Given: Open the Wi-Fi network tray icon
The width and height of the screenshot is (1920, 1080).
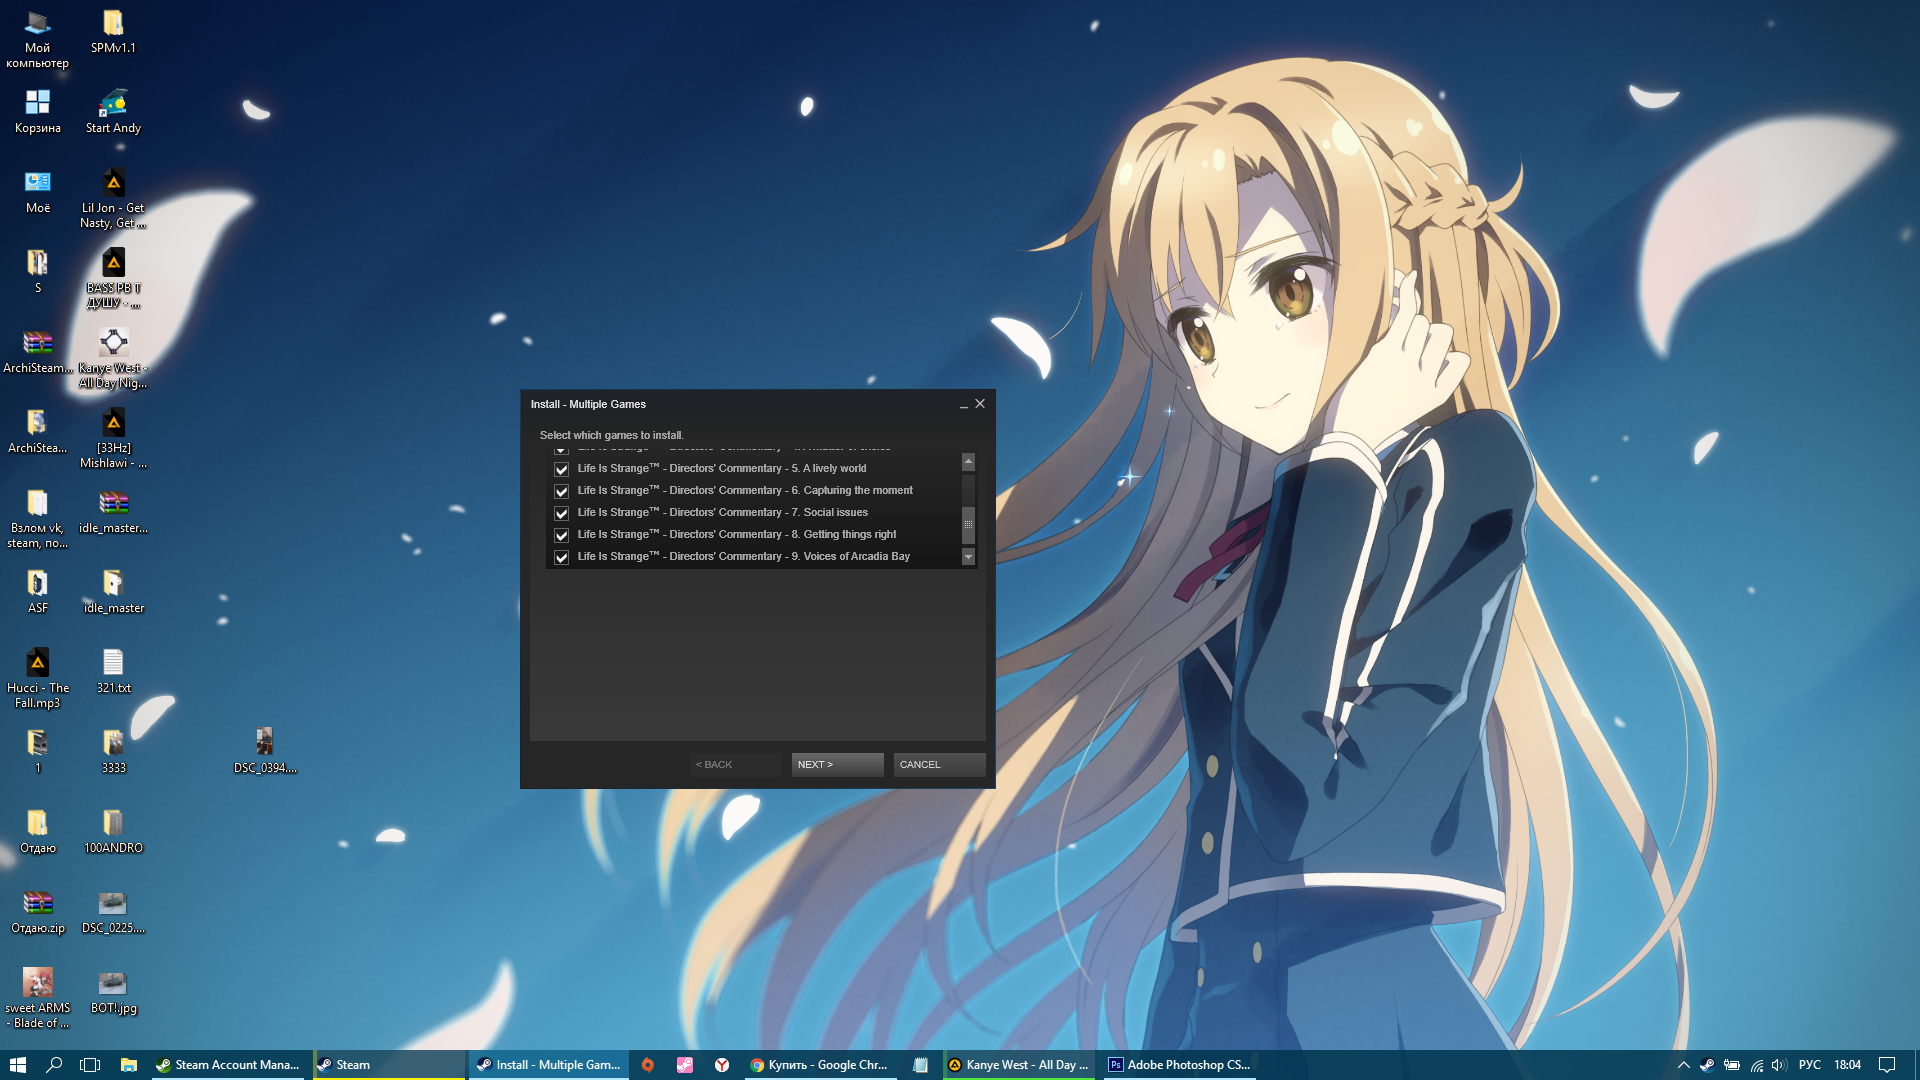Looking at the screenshot, I should [1756, 1065].
